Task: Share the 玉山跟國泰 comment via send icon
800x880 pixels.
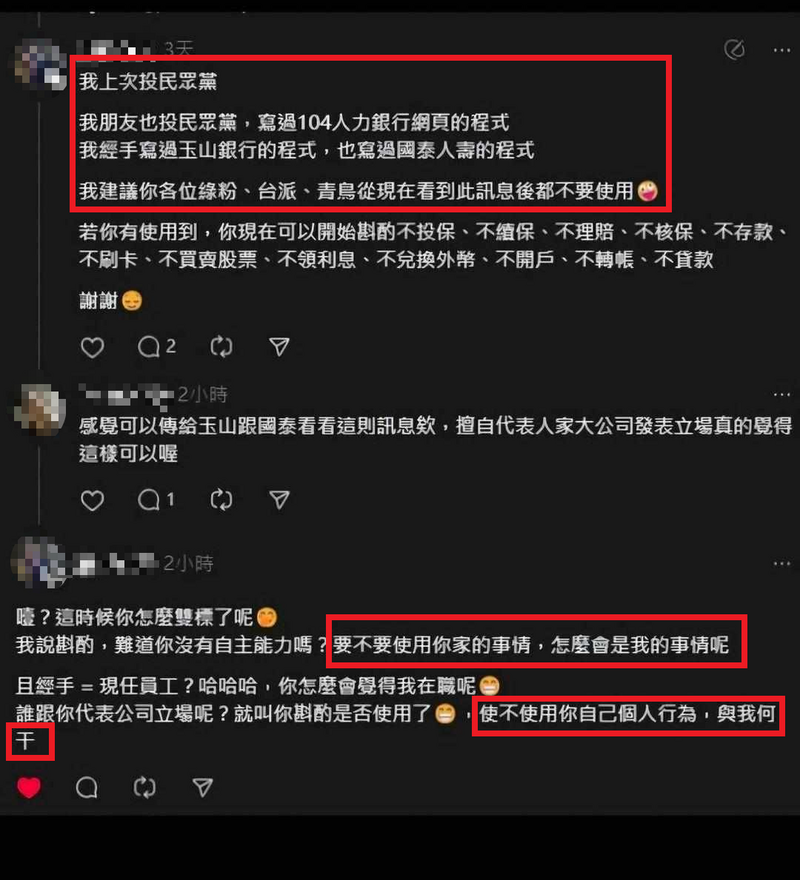Action: pos(279,499)
